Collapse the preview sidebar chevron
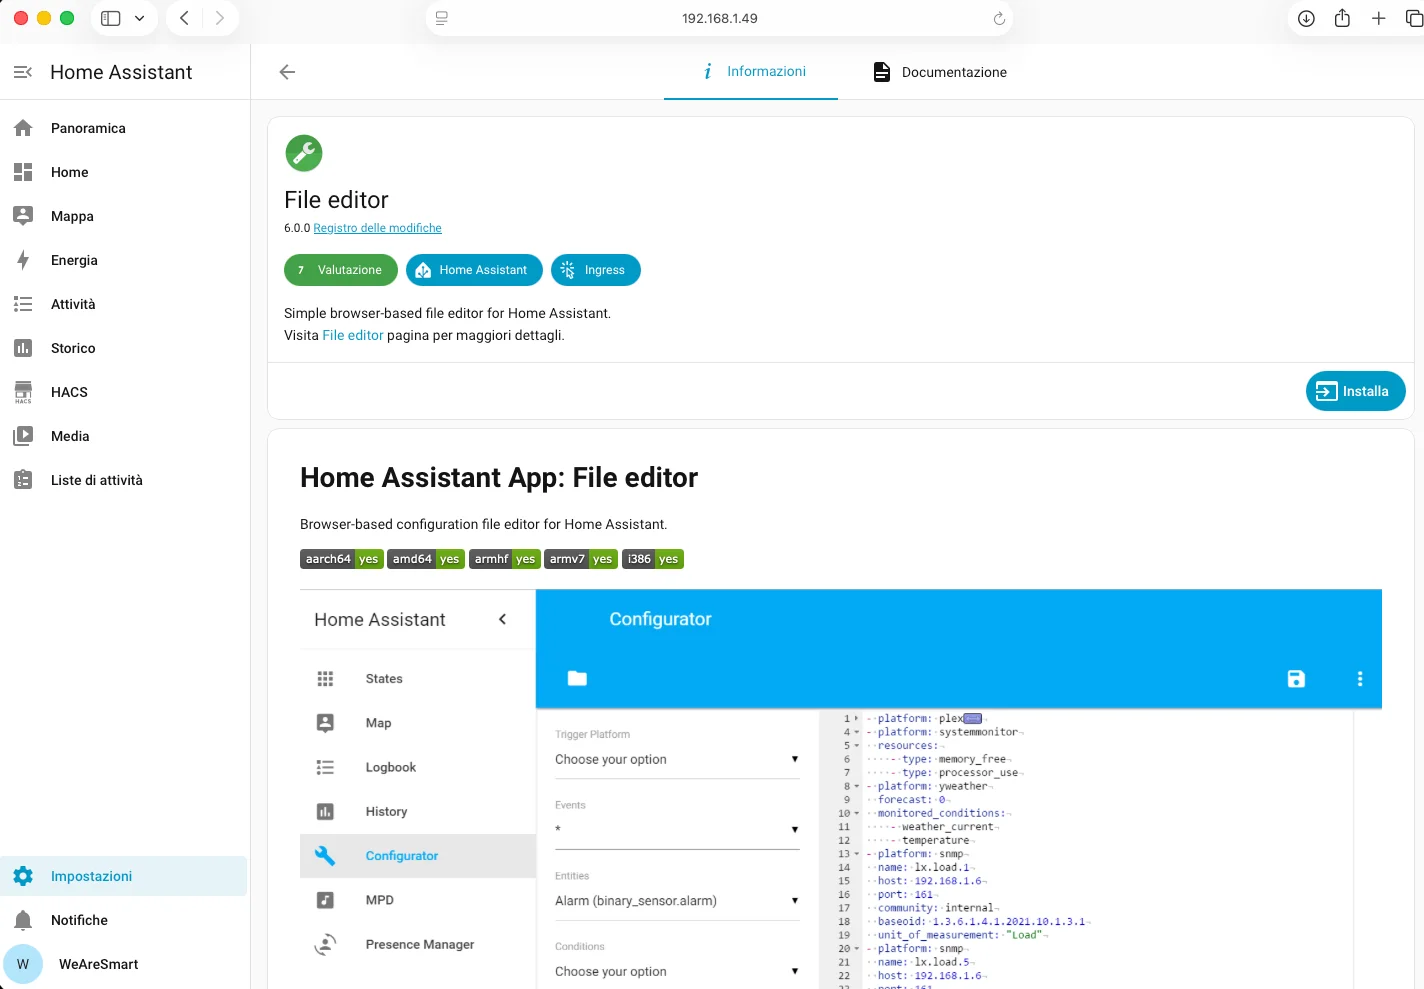The image size is (1424, 989). click(502, 619)
